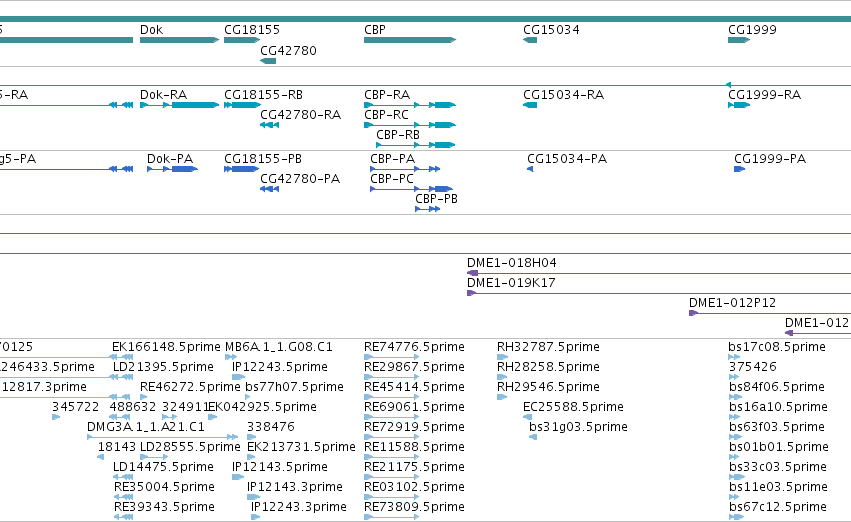Select RE29867.5prime EST label
851x522 pixels.
tap(414, 367)
